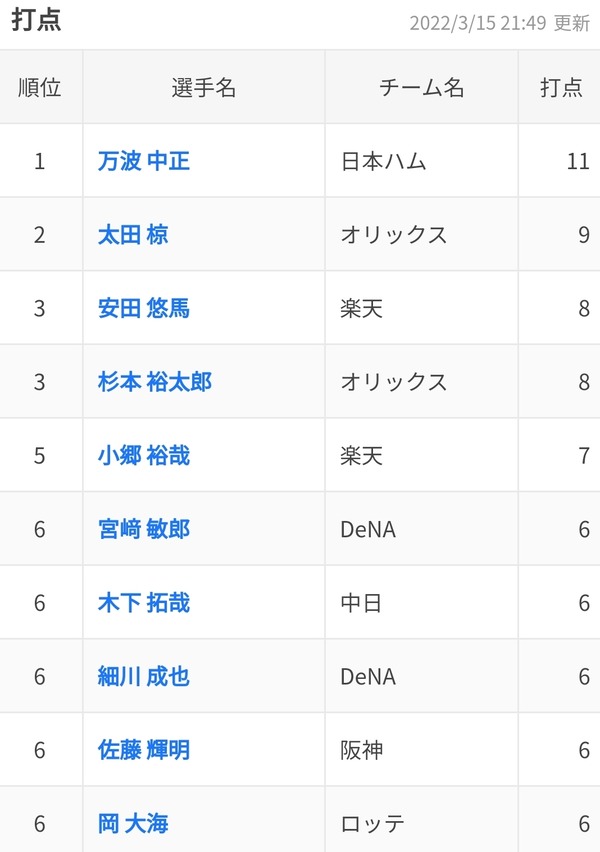Open player page for 小郷 裕哉
This screenshot has height=852, width=600.
click(x=144, y=455)
